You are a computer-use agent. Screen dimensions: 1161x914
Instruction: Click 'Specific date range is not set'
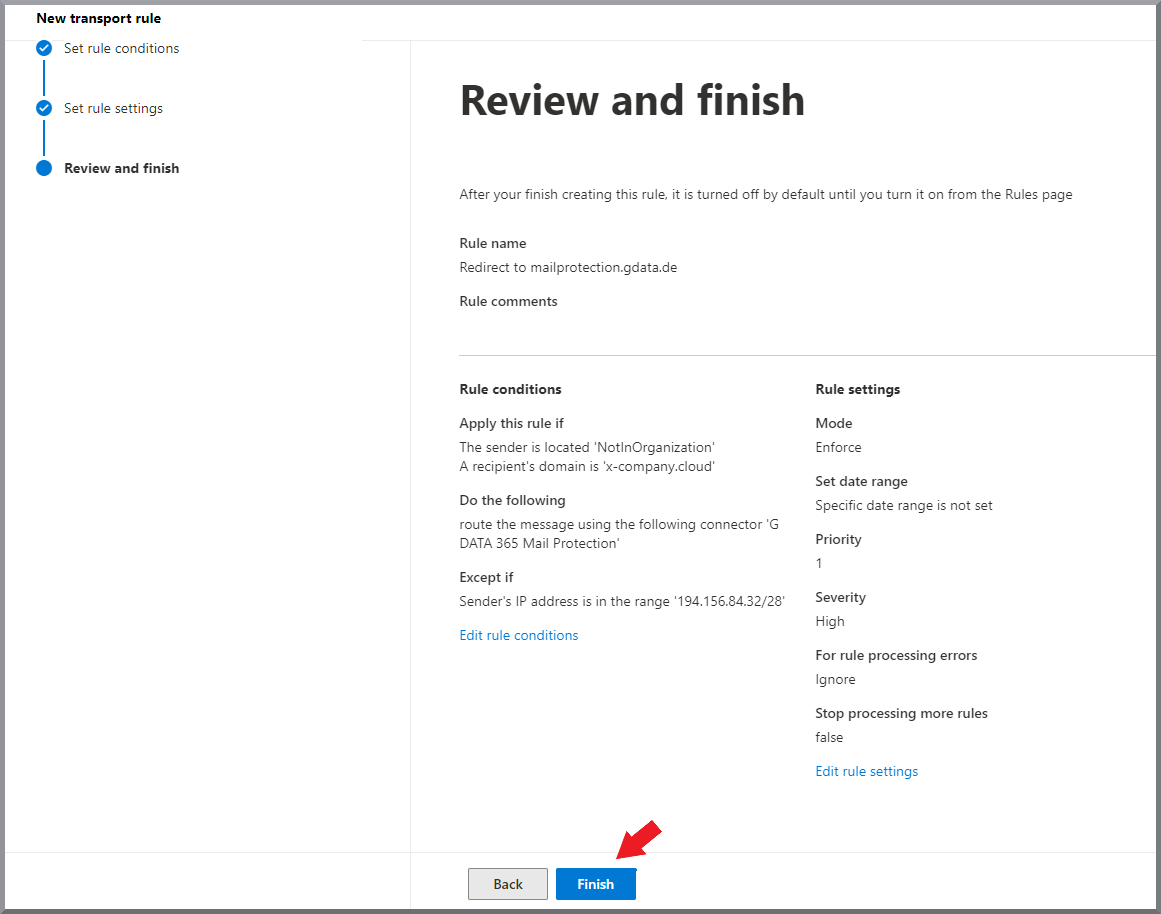pyautogui.click(x=903, y=505)
